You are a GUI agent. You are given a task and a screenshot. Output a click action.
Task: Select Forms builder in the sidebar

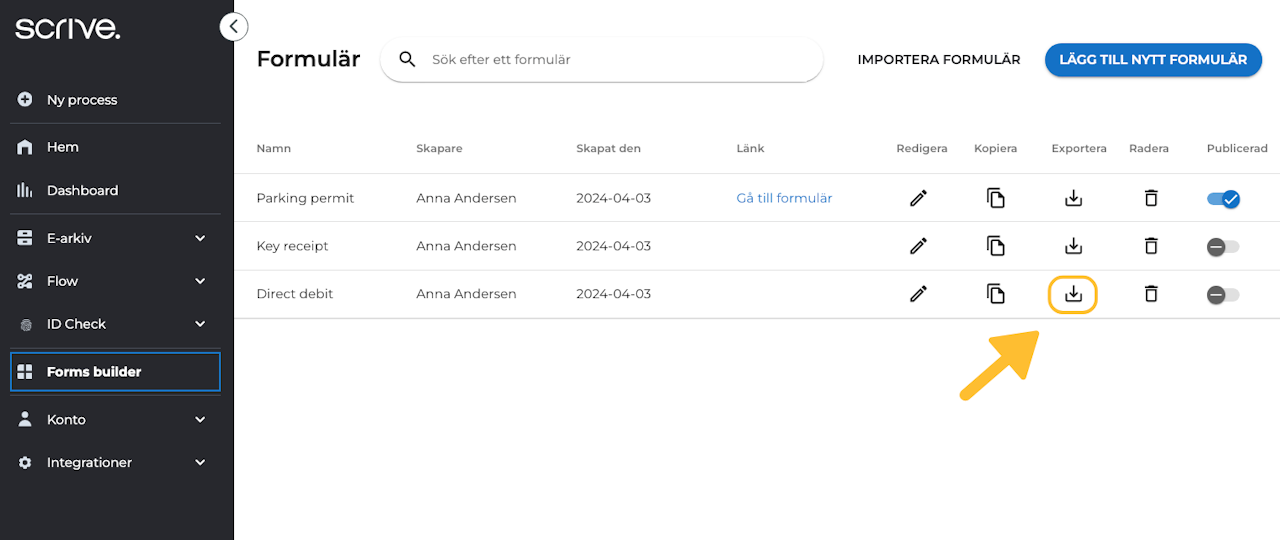94,371
